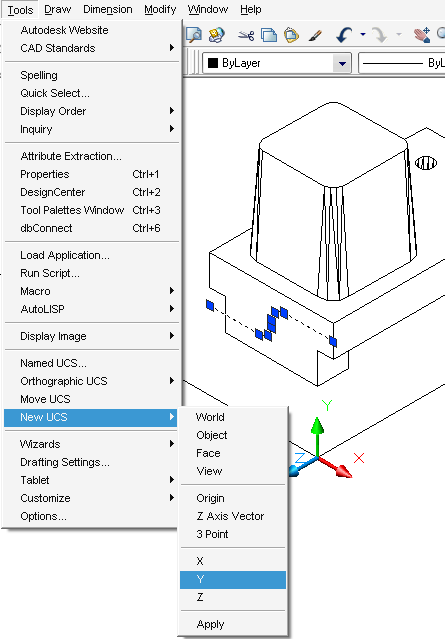The width and height of the screenshot is (445, 639).
Task: Open the Undo history dropdown arrow
Action: (x=363, y=35)
